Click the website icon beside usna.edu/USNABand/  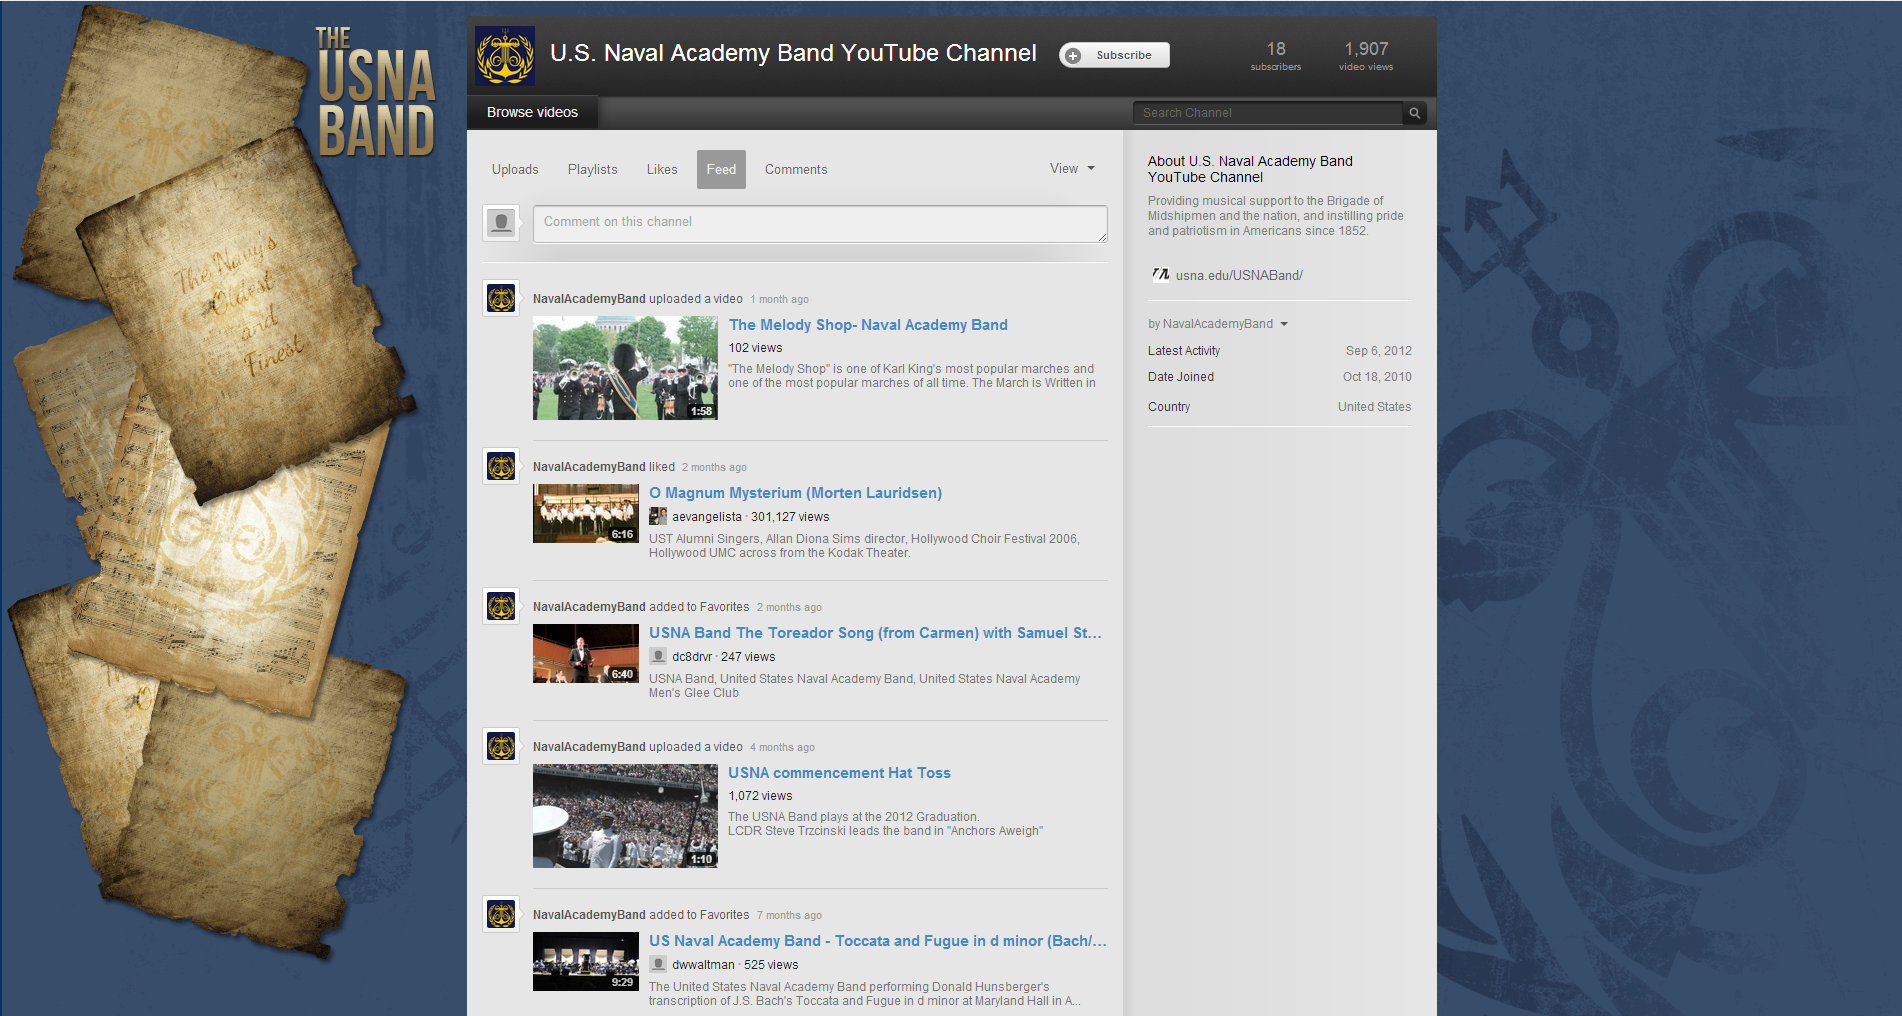(x=1160, y=275)
